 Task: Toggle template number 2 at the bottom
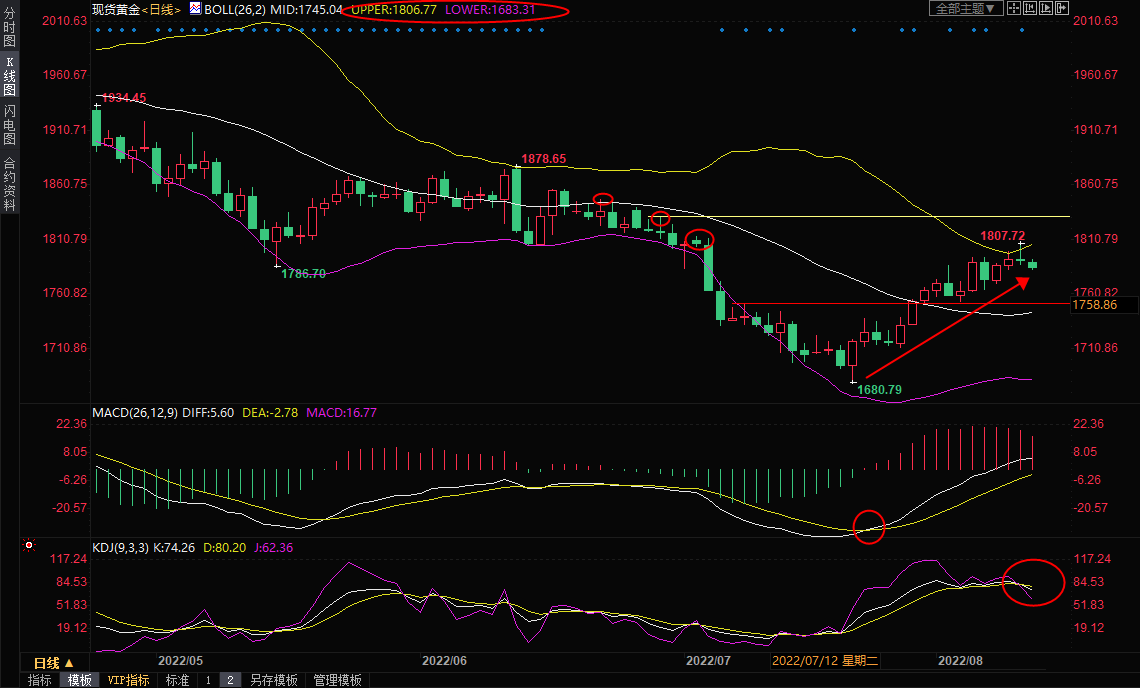tap(229, 680)
